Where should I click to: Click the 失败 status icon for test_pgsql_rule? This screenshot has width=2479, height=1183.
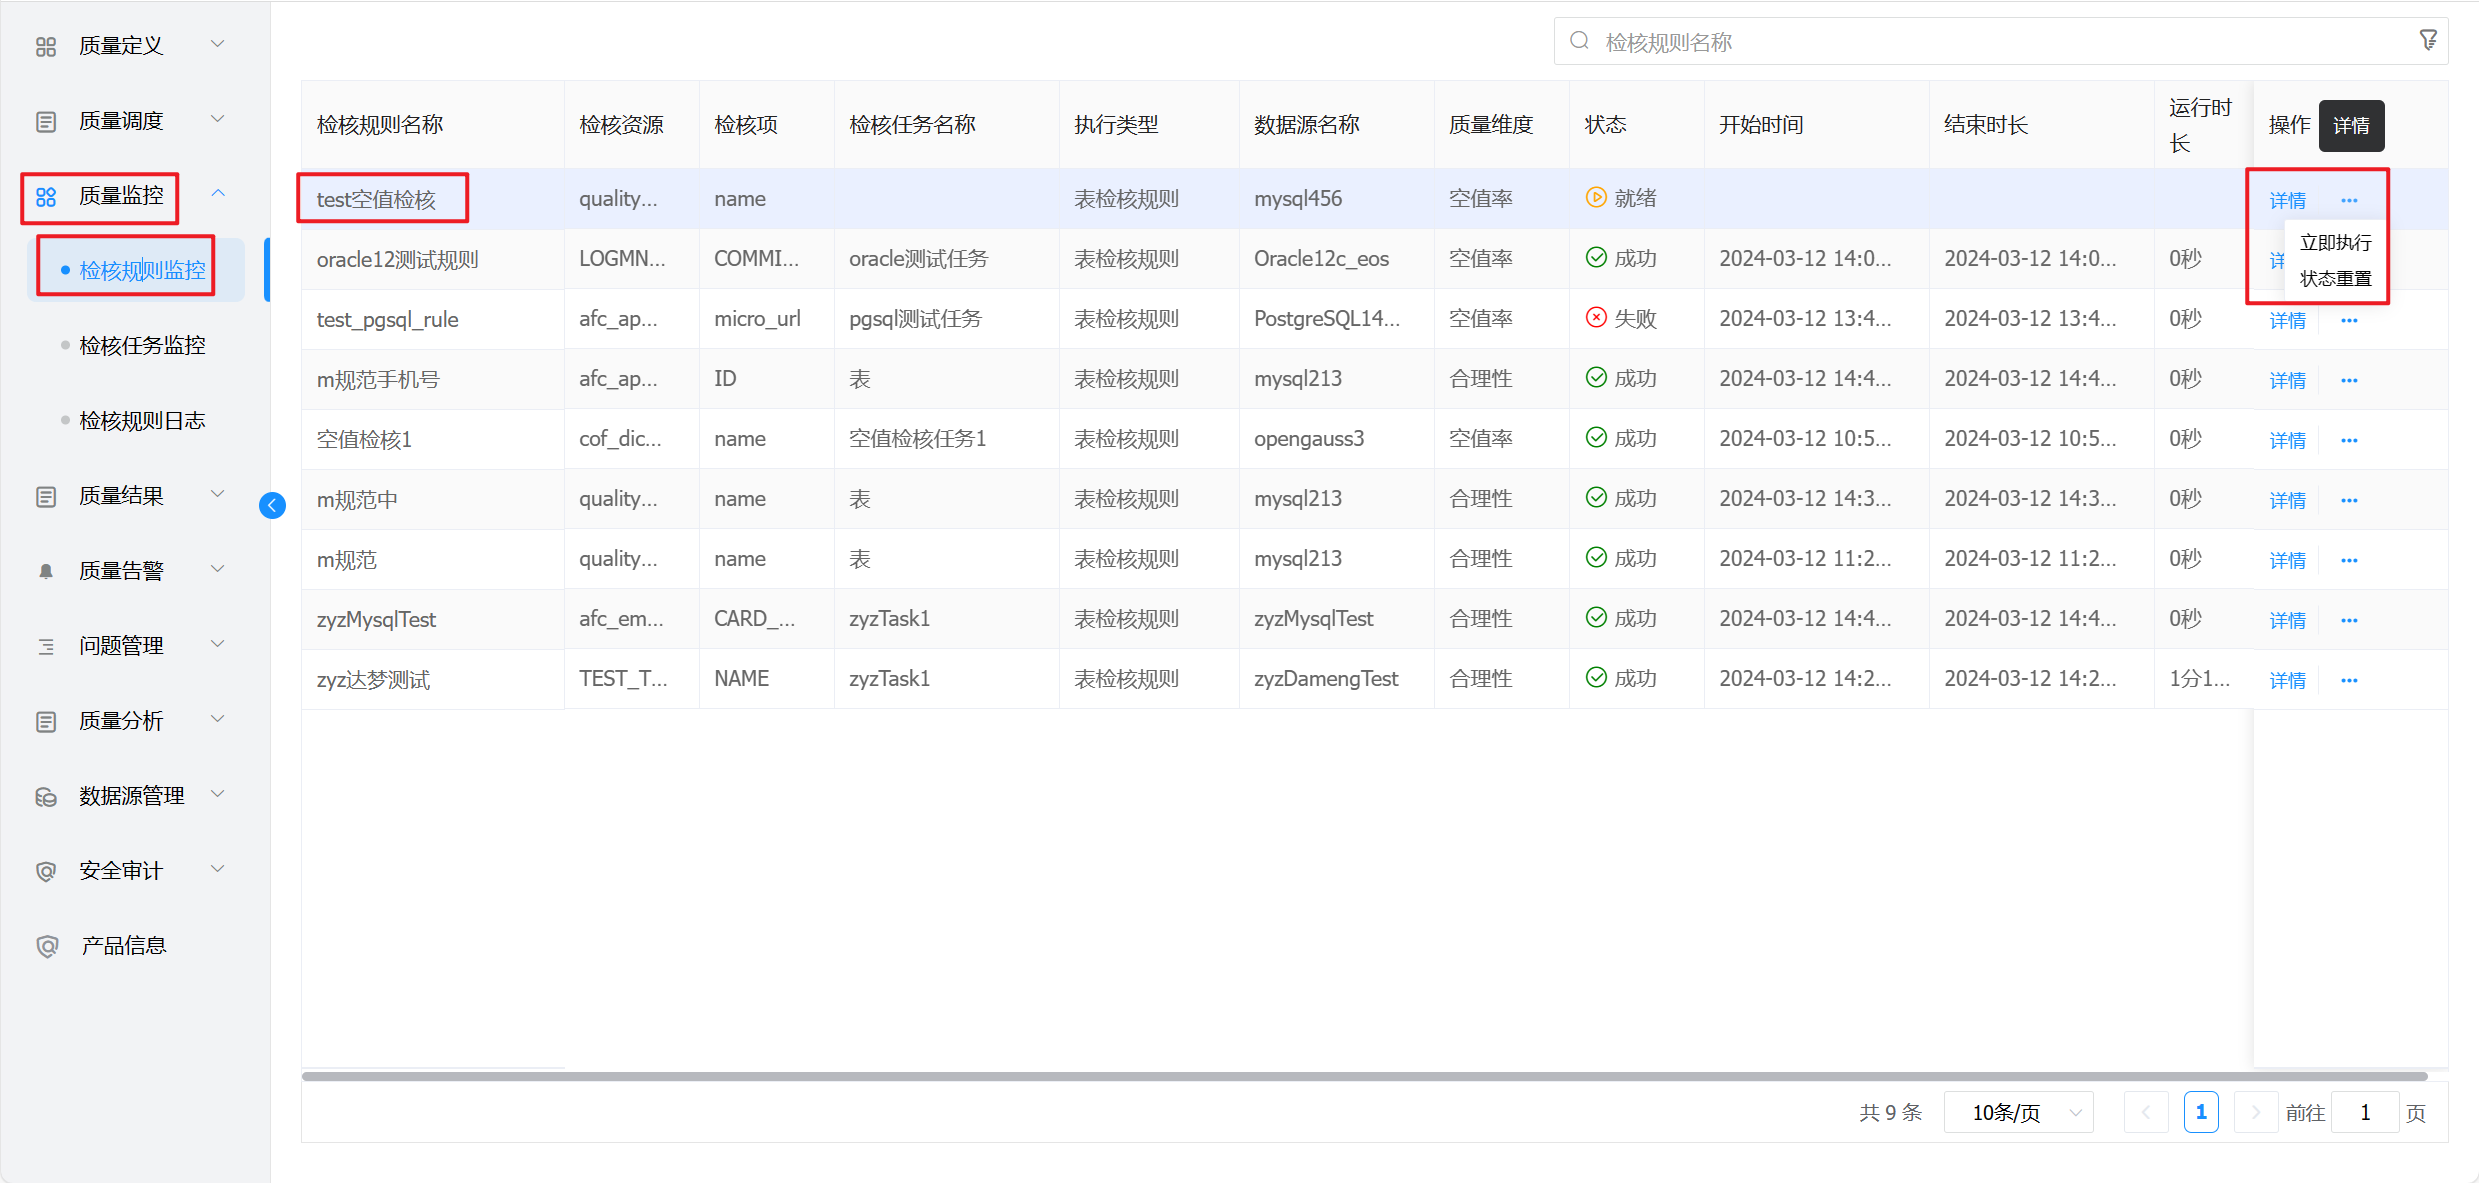point(1596,318)
